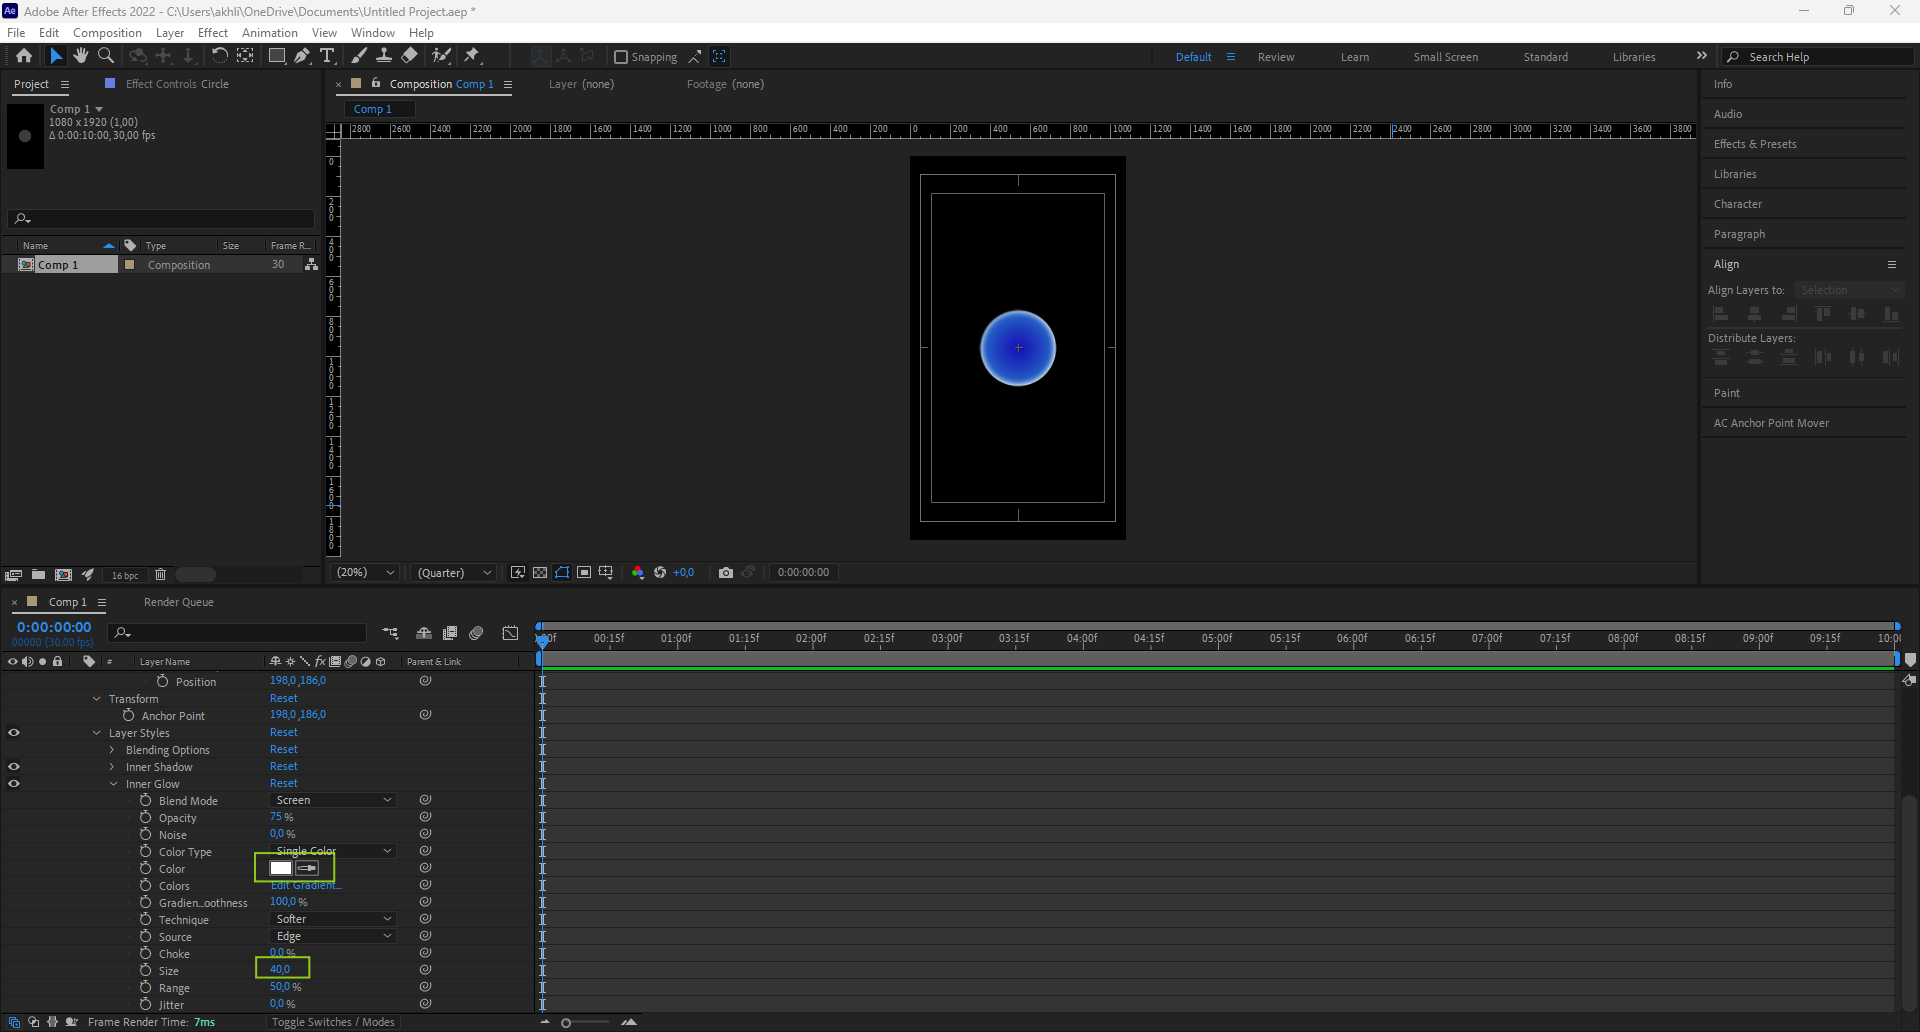This screenshot has width=1920, height=1032.
Task: Delete selected project item with trash icon
Action: coord(160,575)
